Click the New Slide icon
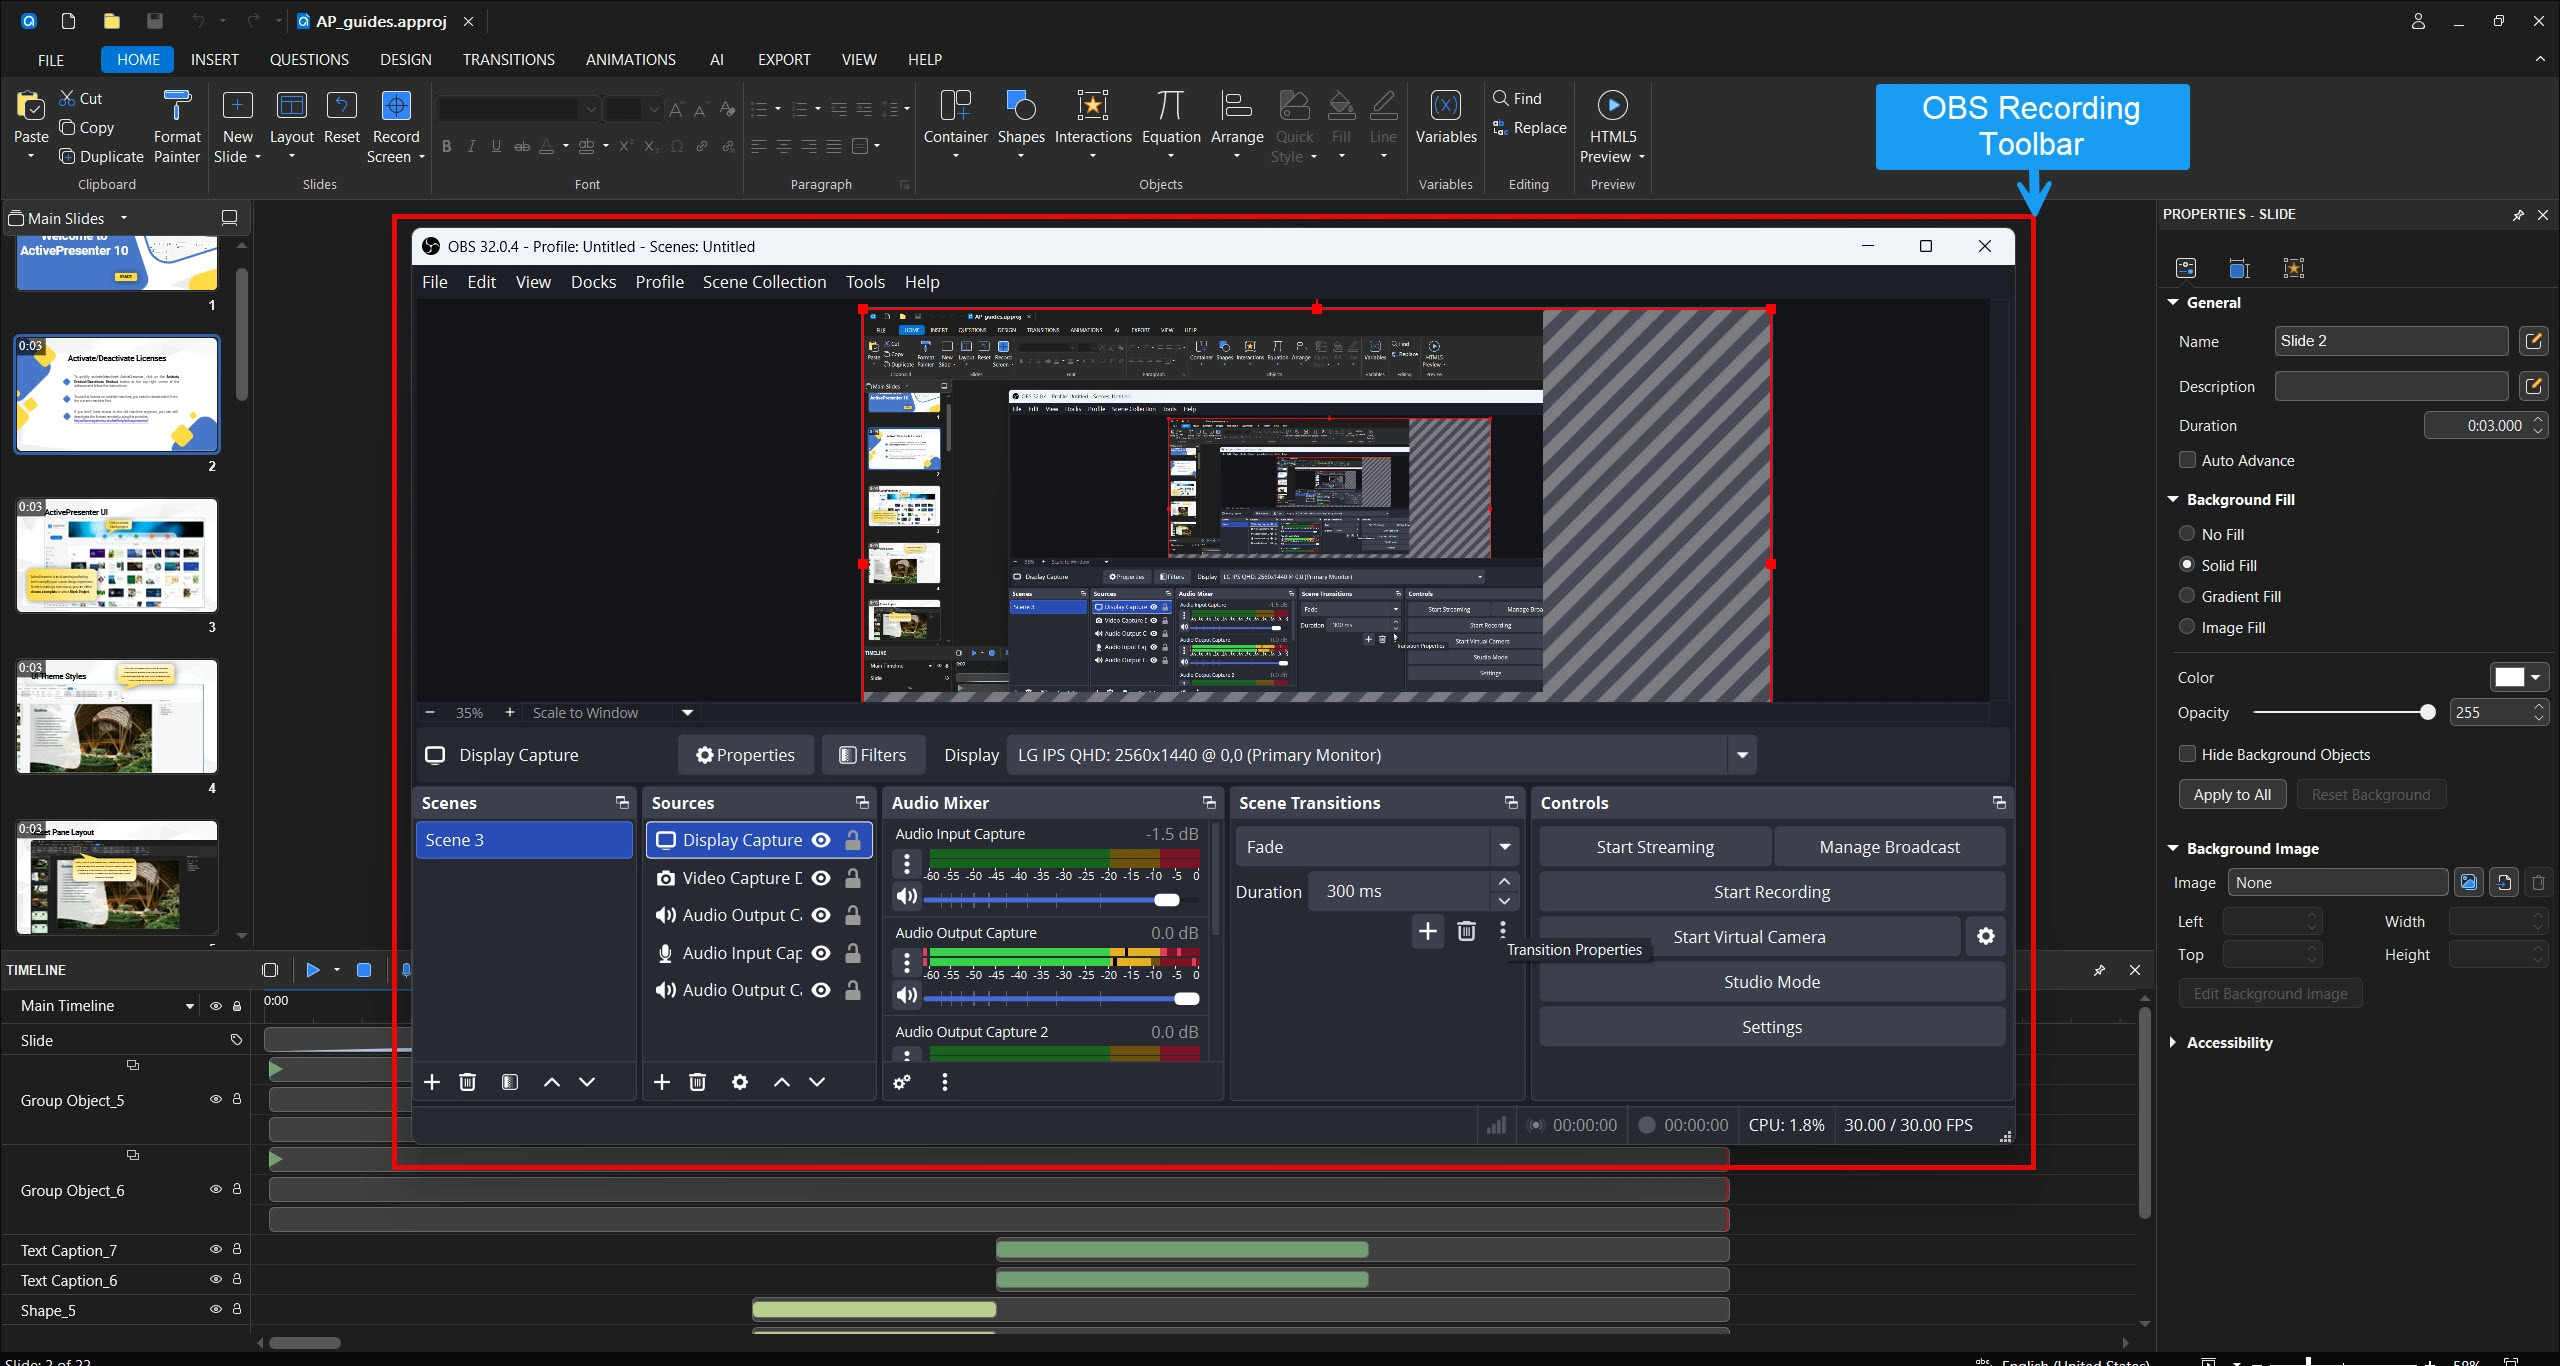2560x1366 pixels. [237, 107]
